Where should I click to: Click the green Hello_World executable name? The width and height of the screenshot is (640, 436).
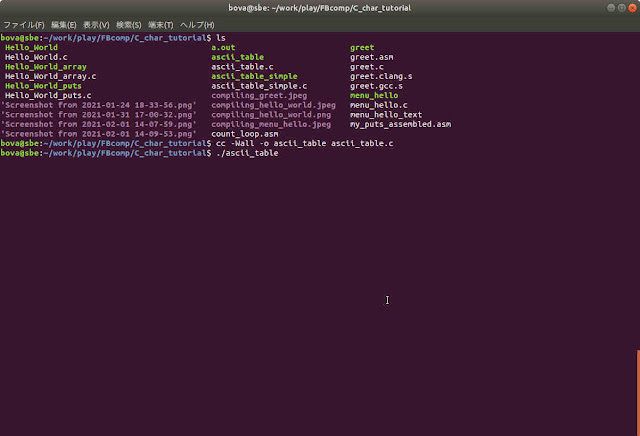[31, 47]
